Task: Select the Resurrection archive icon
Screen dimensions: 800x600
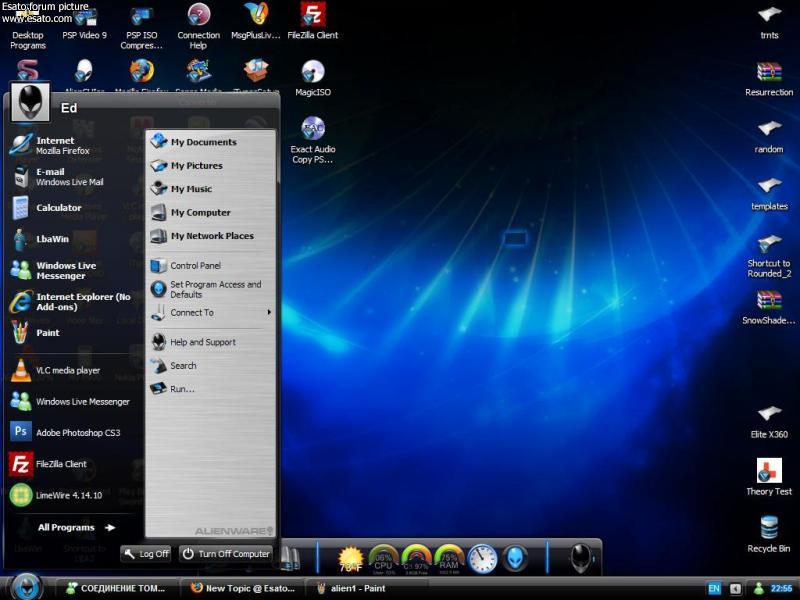Action: 769,79
